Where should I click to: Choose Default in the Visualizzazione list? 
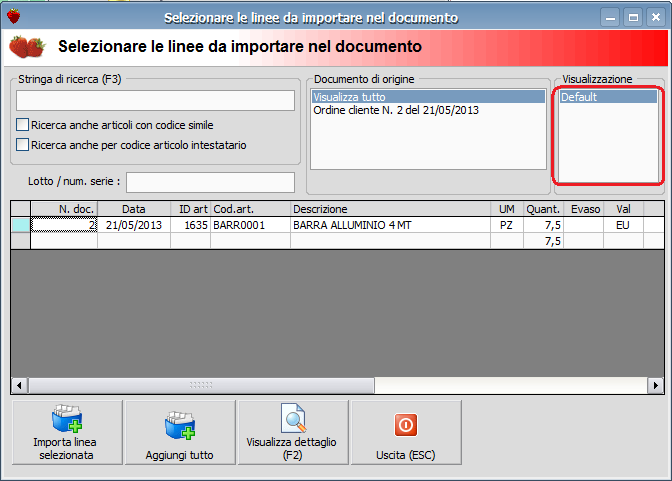coord(608,97)
